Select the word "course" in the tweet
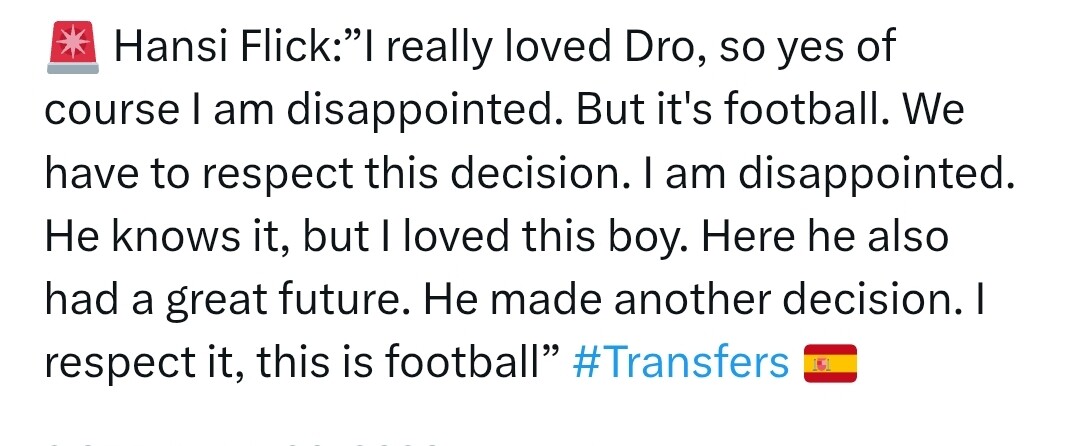This screenshot has width=1080, height=446. (110, 111)
